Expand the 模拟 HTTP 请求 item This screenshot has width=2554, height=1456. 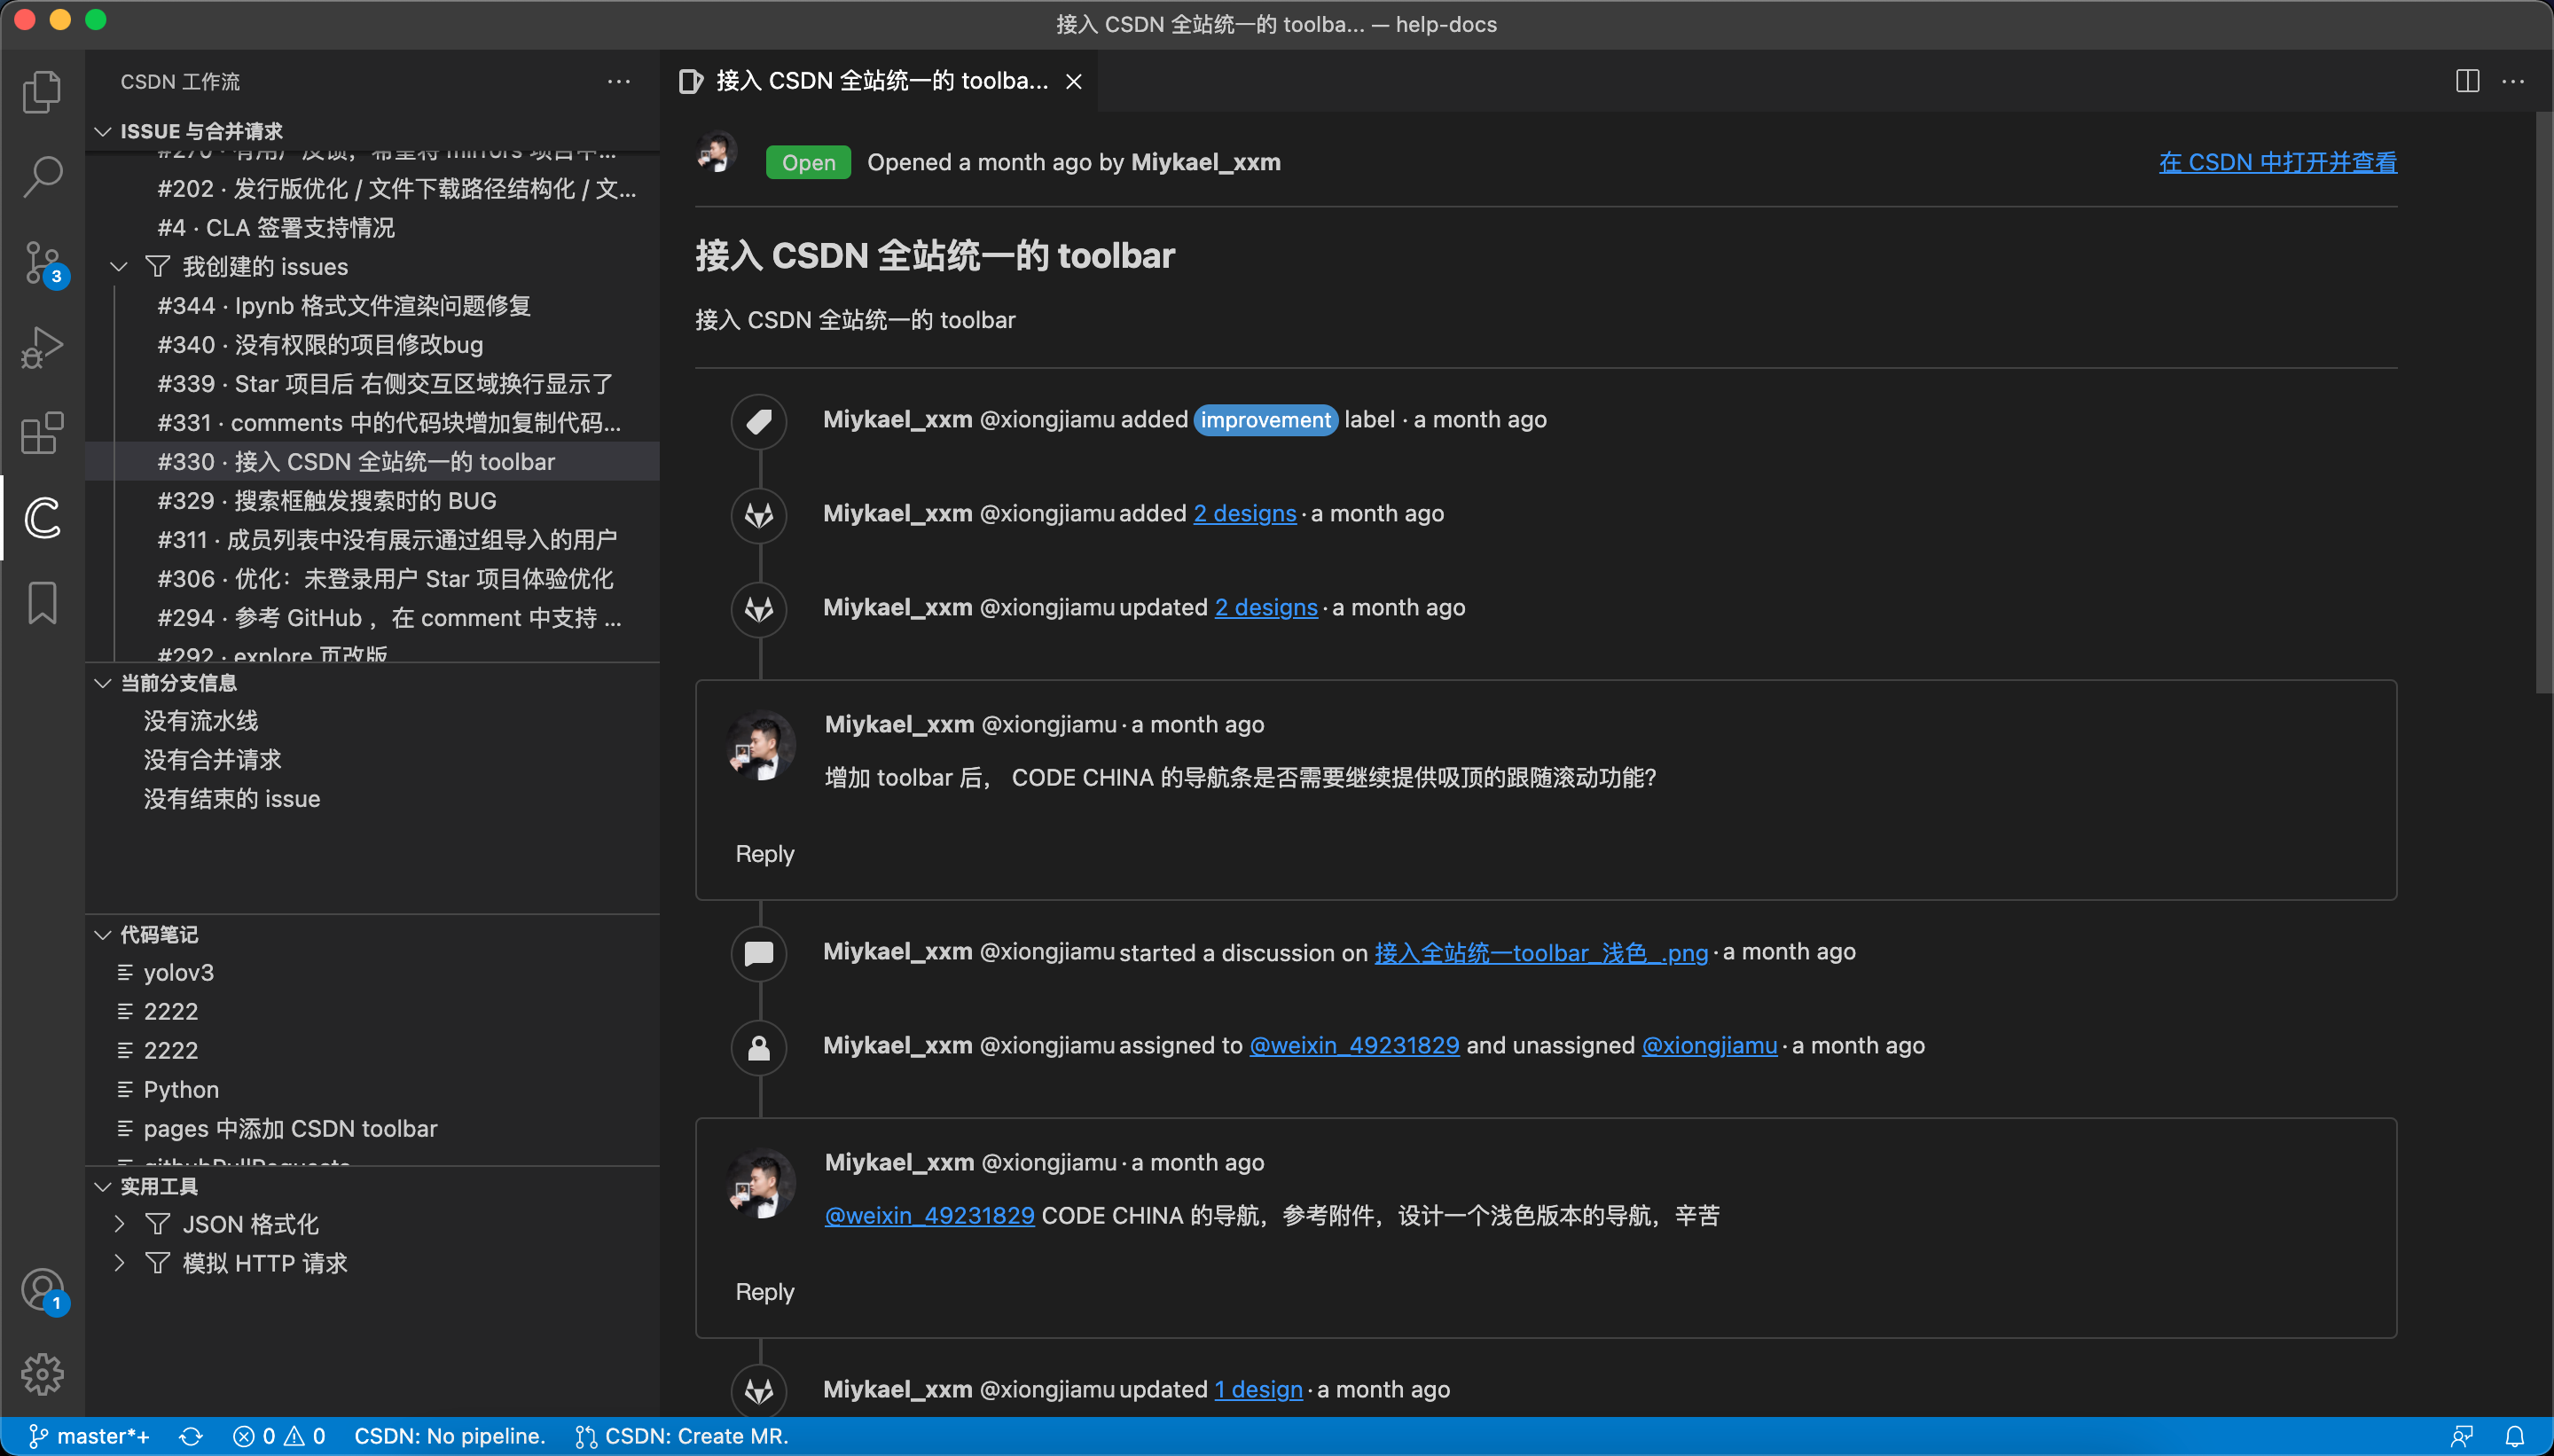tap(119, 1263)
